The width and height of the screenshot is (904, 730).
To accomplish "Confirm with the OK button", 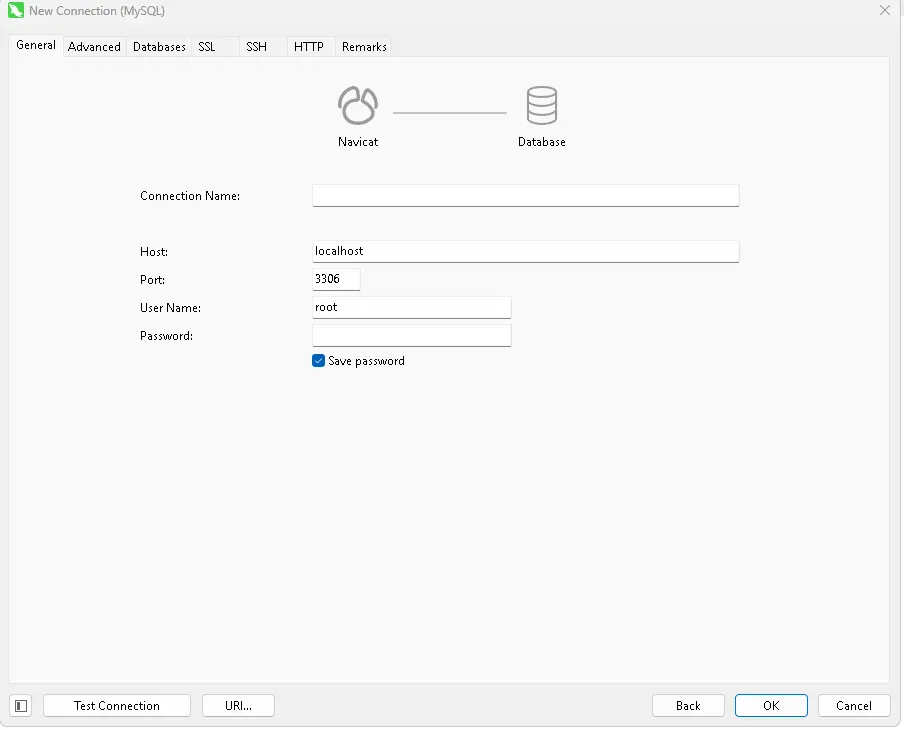I will point(771,706).
